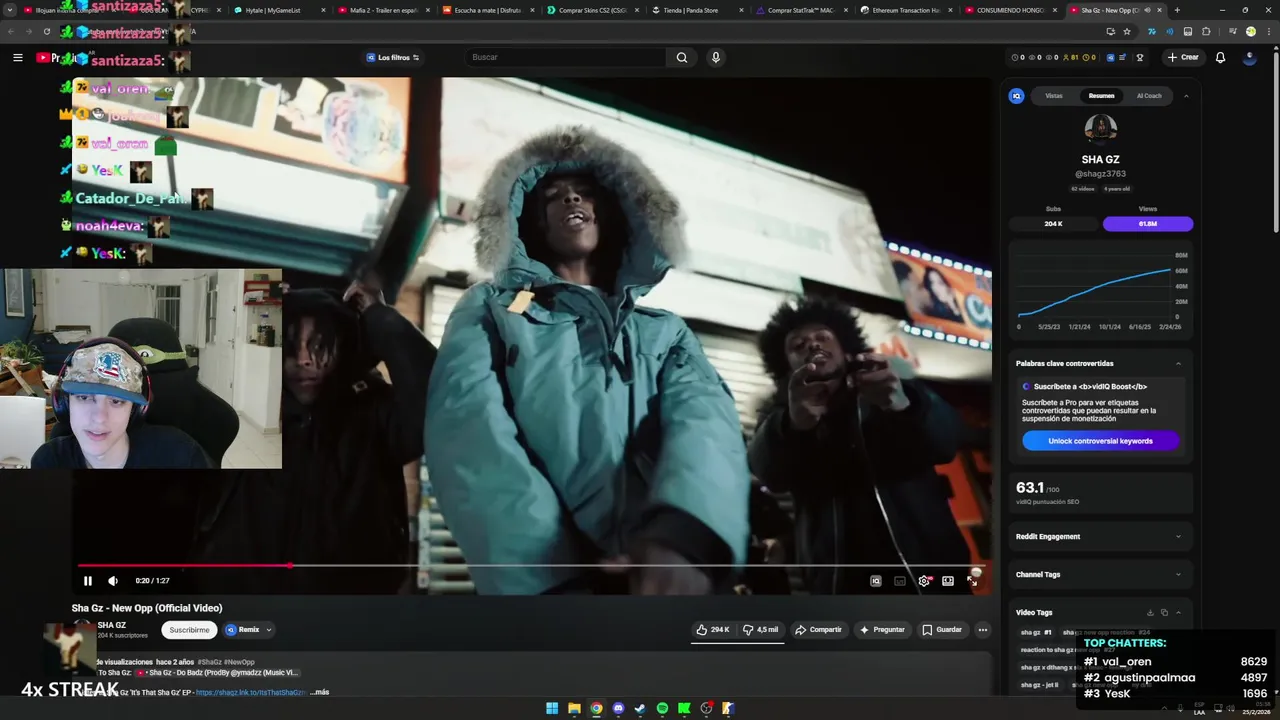
Task: Click the #ShaGz hashtag link
Action: tap(209, 662)
